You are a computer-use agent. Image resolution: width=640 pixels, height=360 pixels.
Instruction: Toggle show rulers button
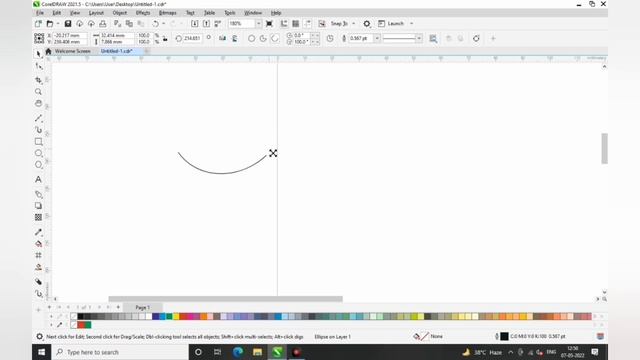point(284,24)
